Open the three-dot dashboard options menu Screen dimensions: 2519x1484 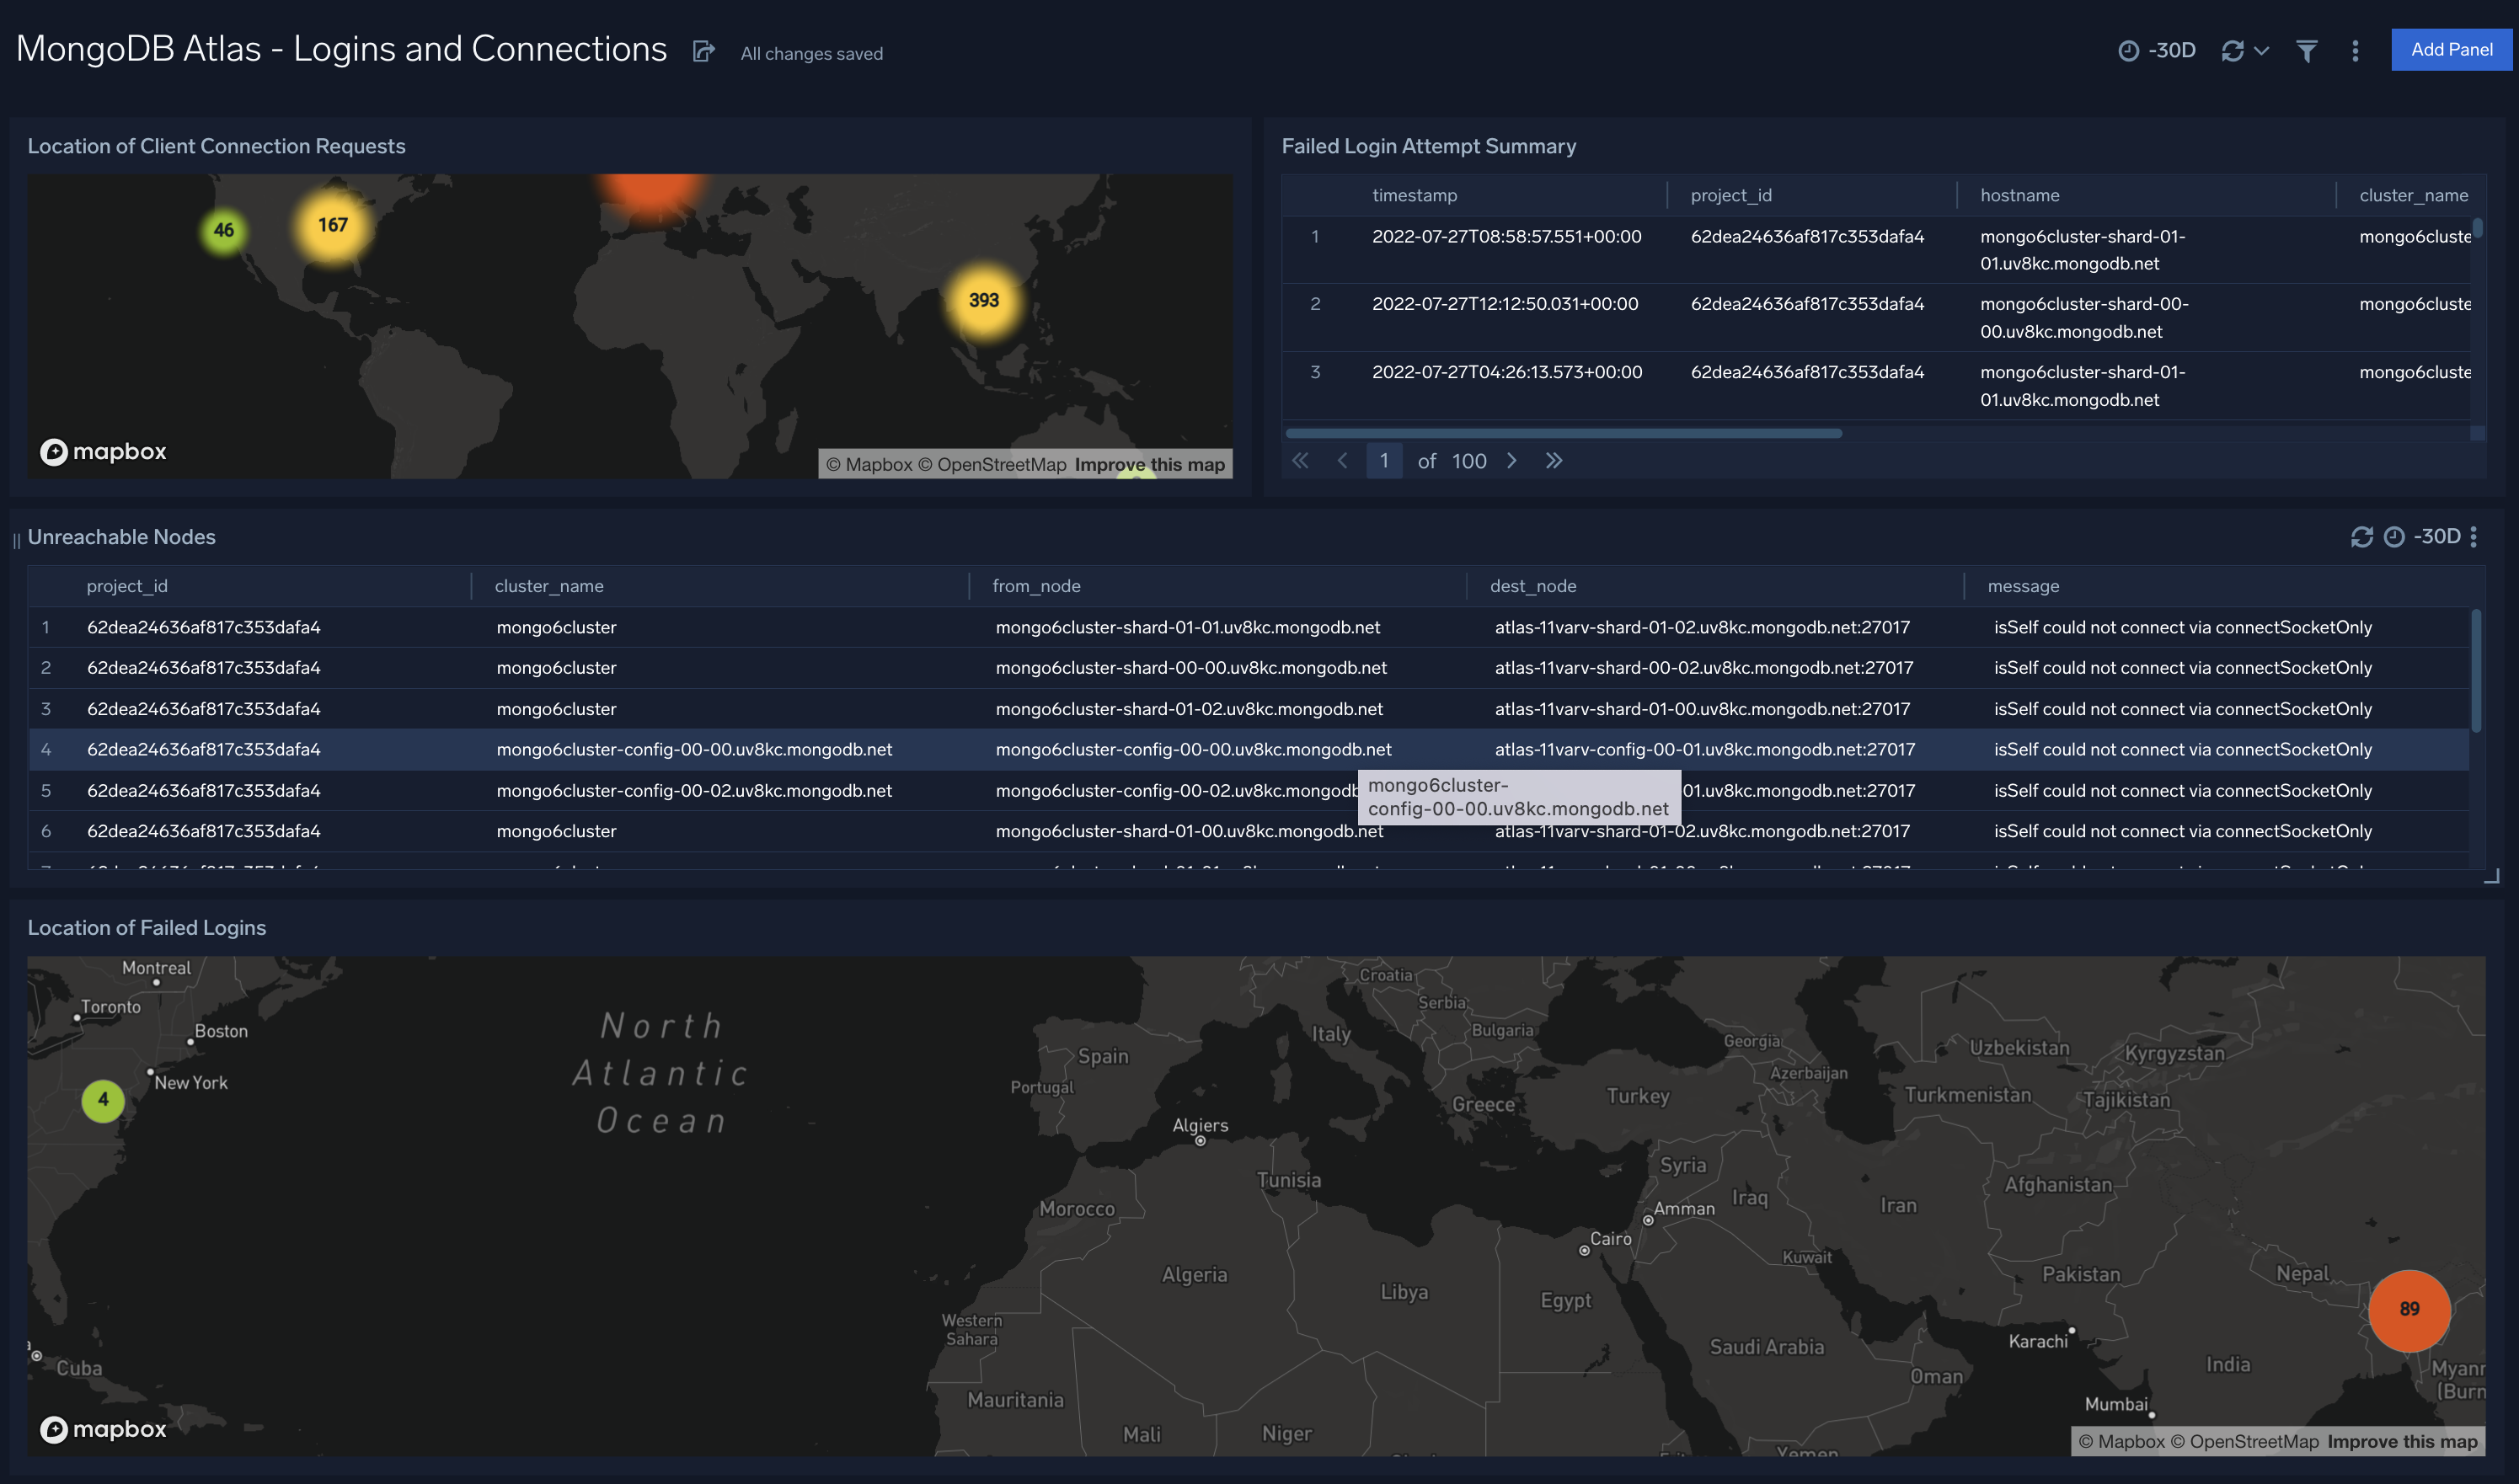[x=2355, y=50]
